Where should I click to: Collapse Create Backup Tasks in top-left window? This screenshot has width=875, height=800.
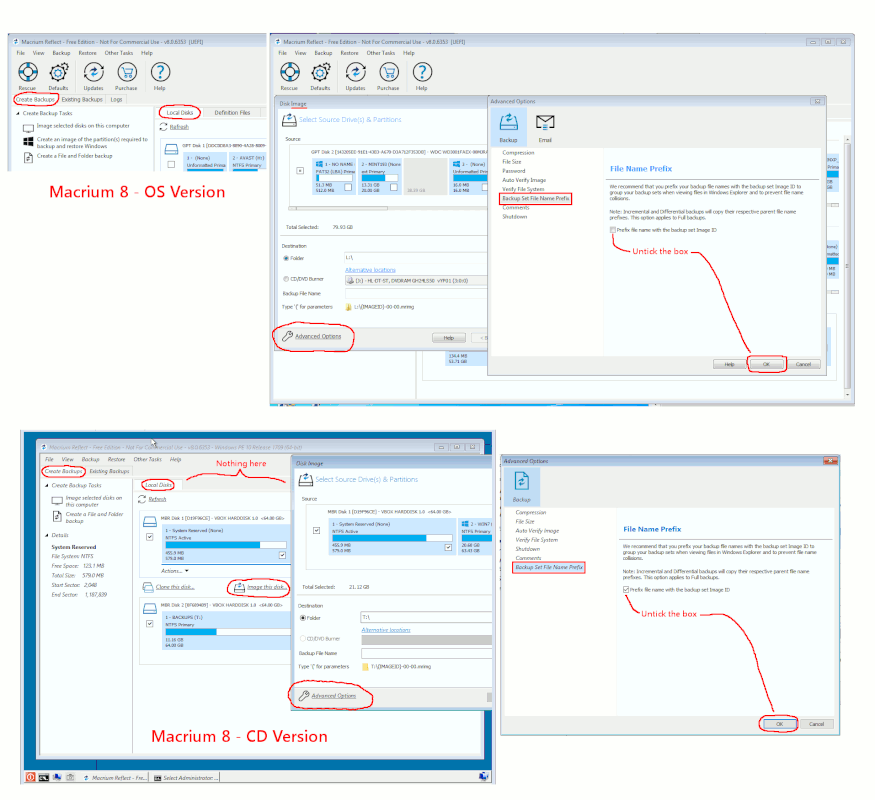tap(18, 113)
